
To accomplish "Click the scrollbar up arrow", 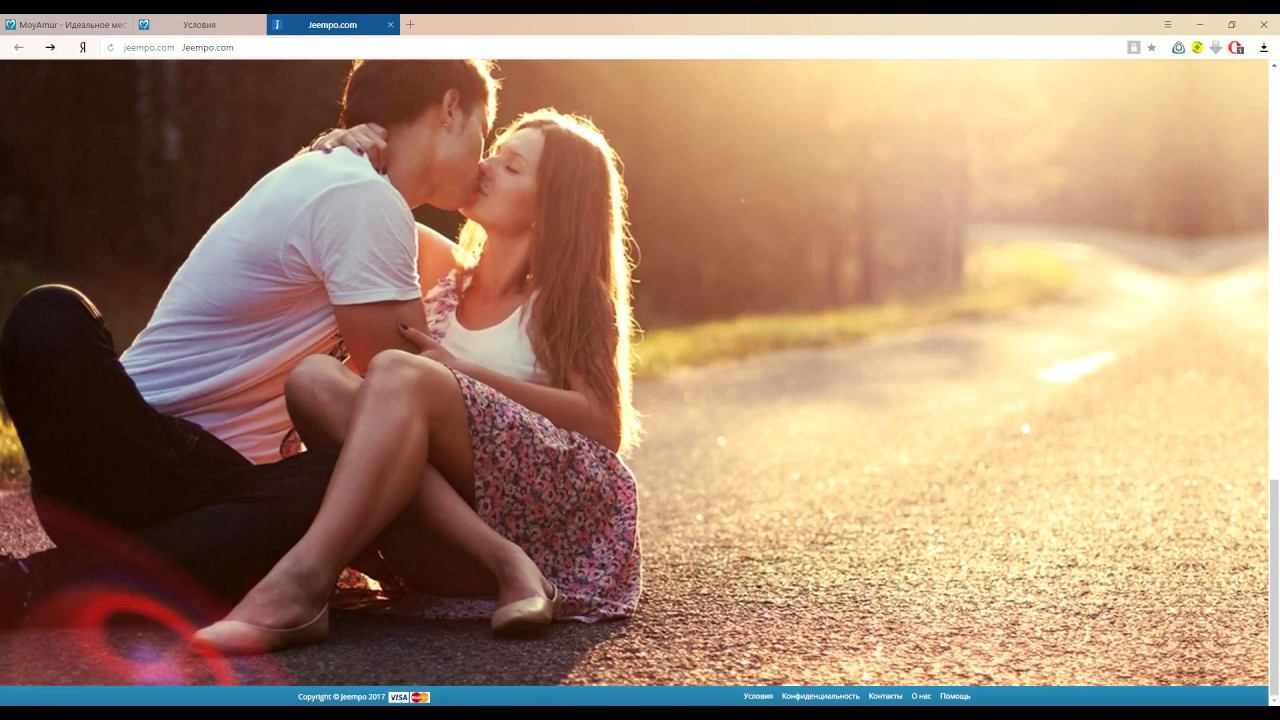I will (x=1274, y=66).
